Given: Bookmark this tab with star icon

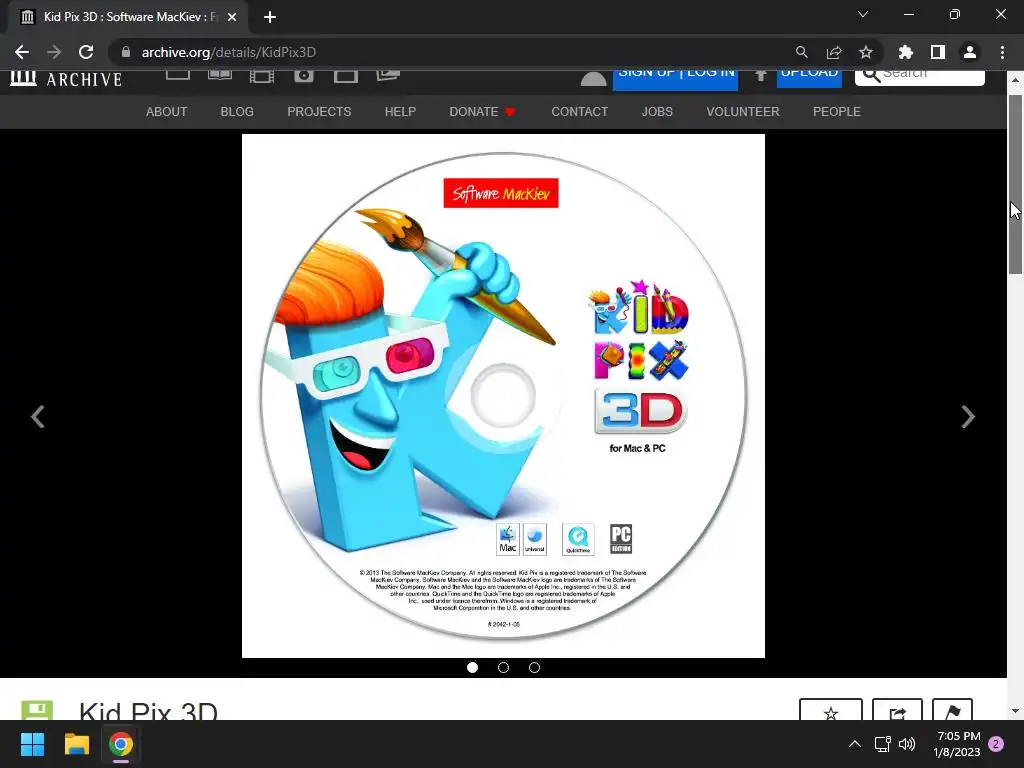Looking at the screenshot, I should click(x=866, y=52).
